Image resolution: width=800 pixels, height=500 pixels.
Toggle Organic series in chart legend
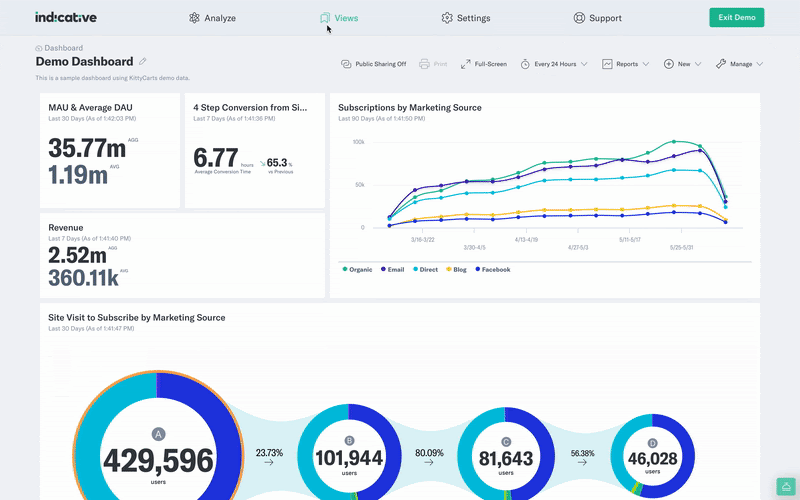pos(357,269)
